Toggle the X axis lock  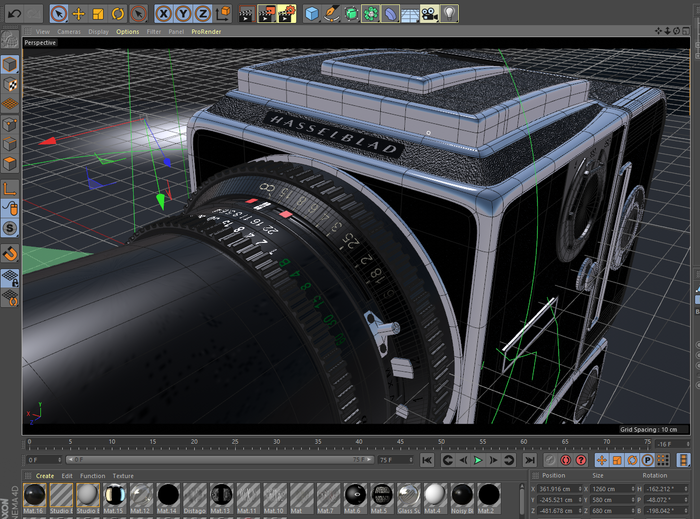coord(165,14)
